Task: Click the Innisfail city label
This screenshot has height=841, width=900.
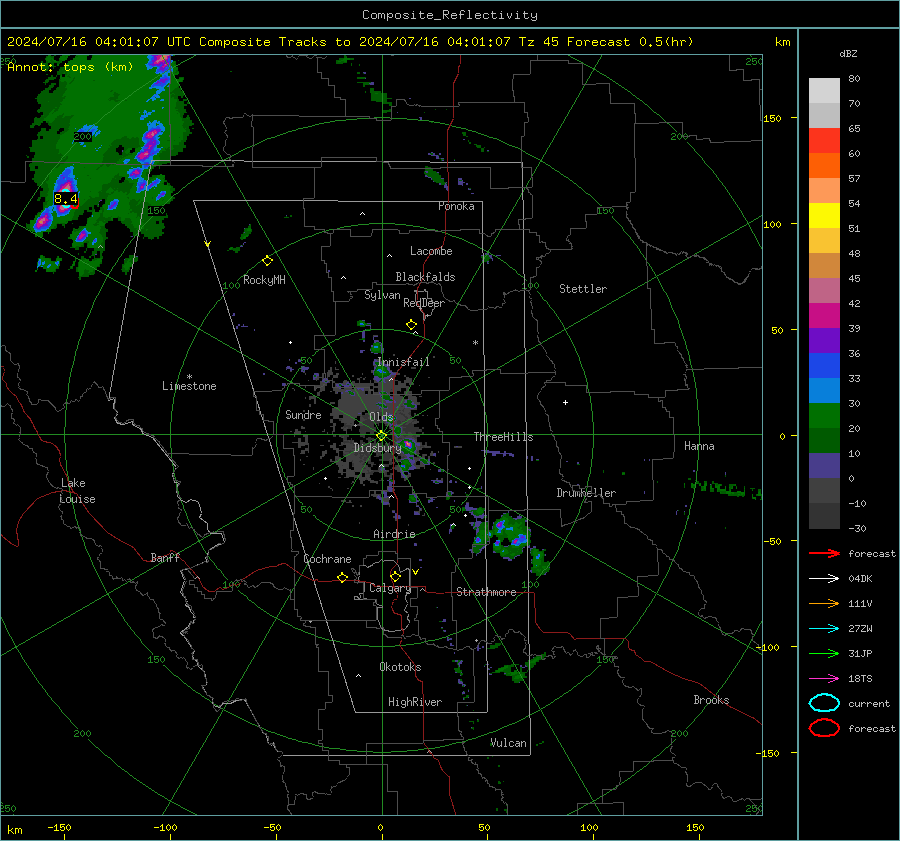Action: (x=403, y=362)
